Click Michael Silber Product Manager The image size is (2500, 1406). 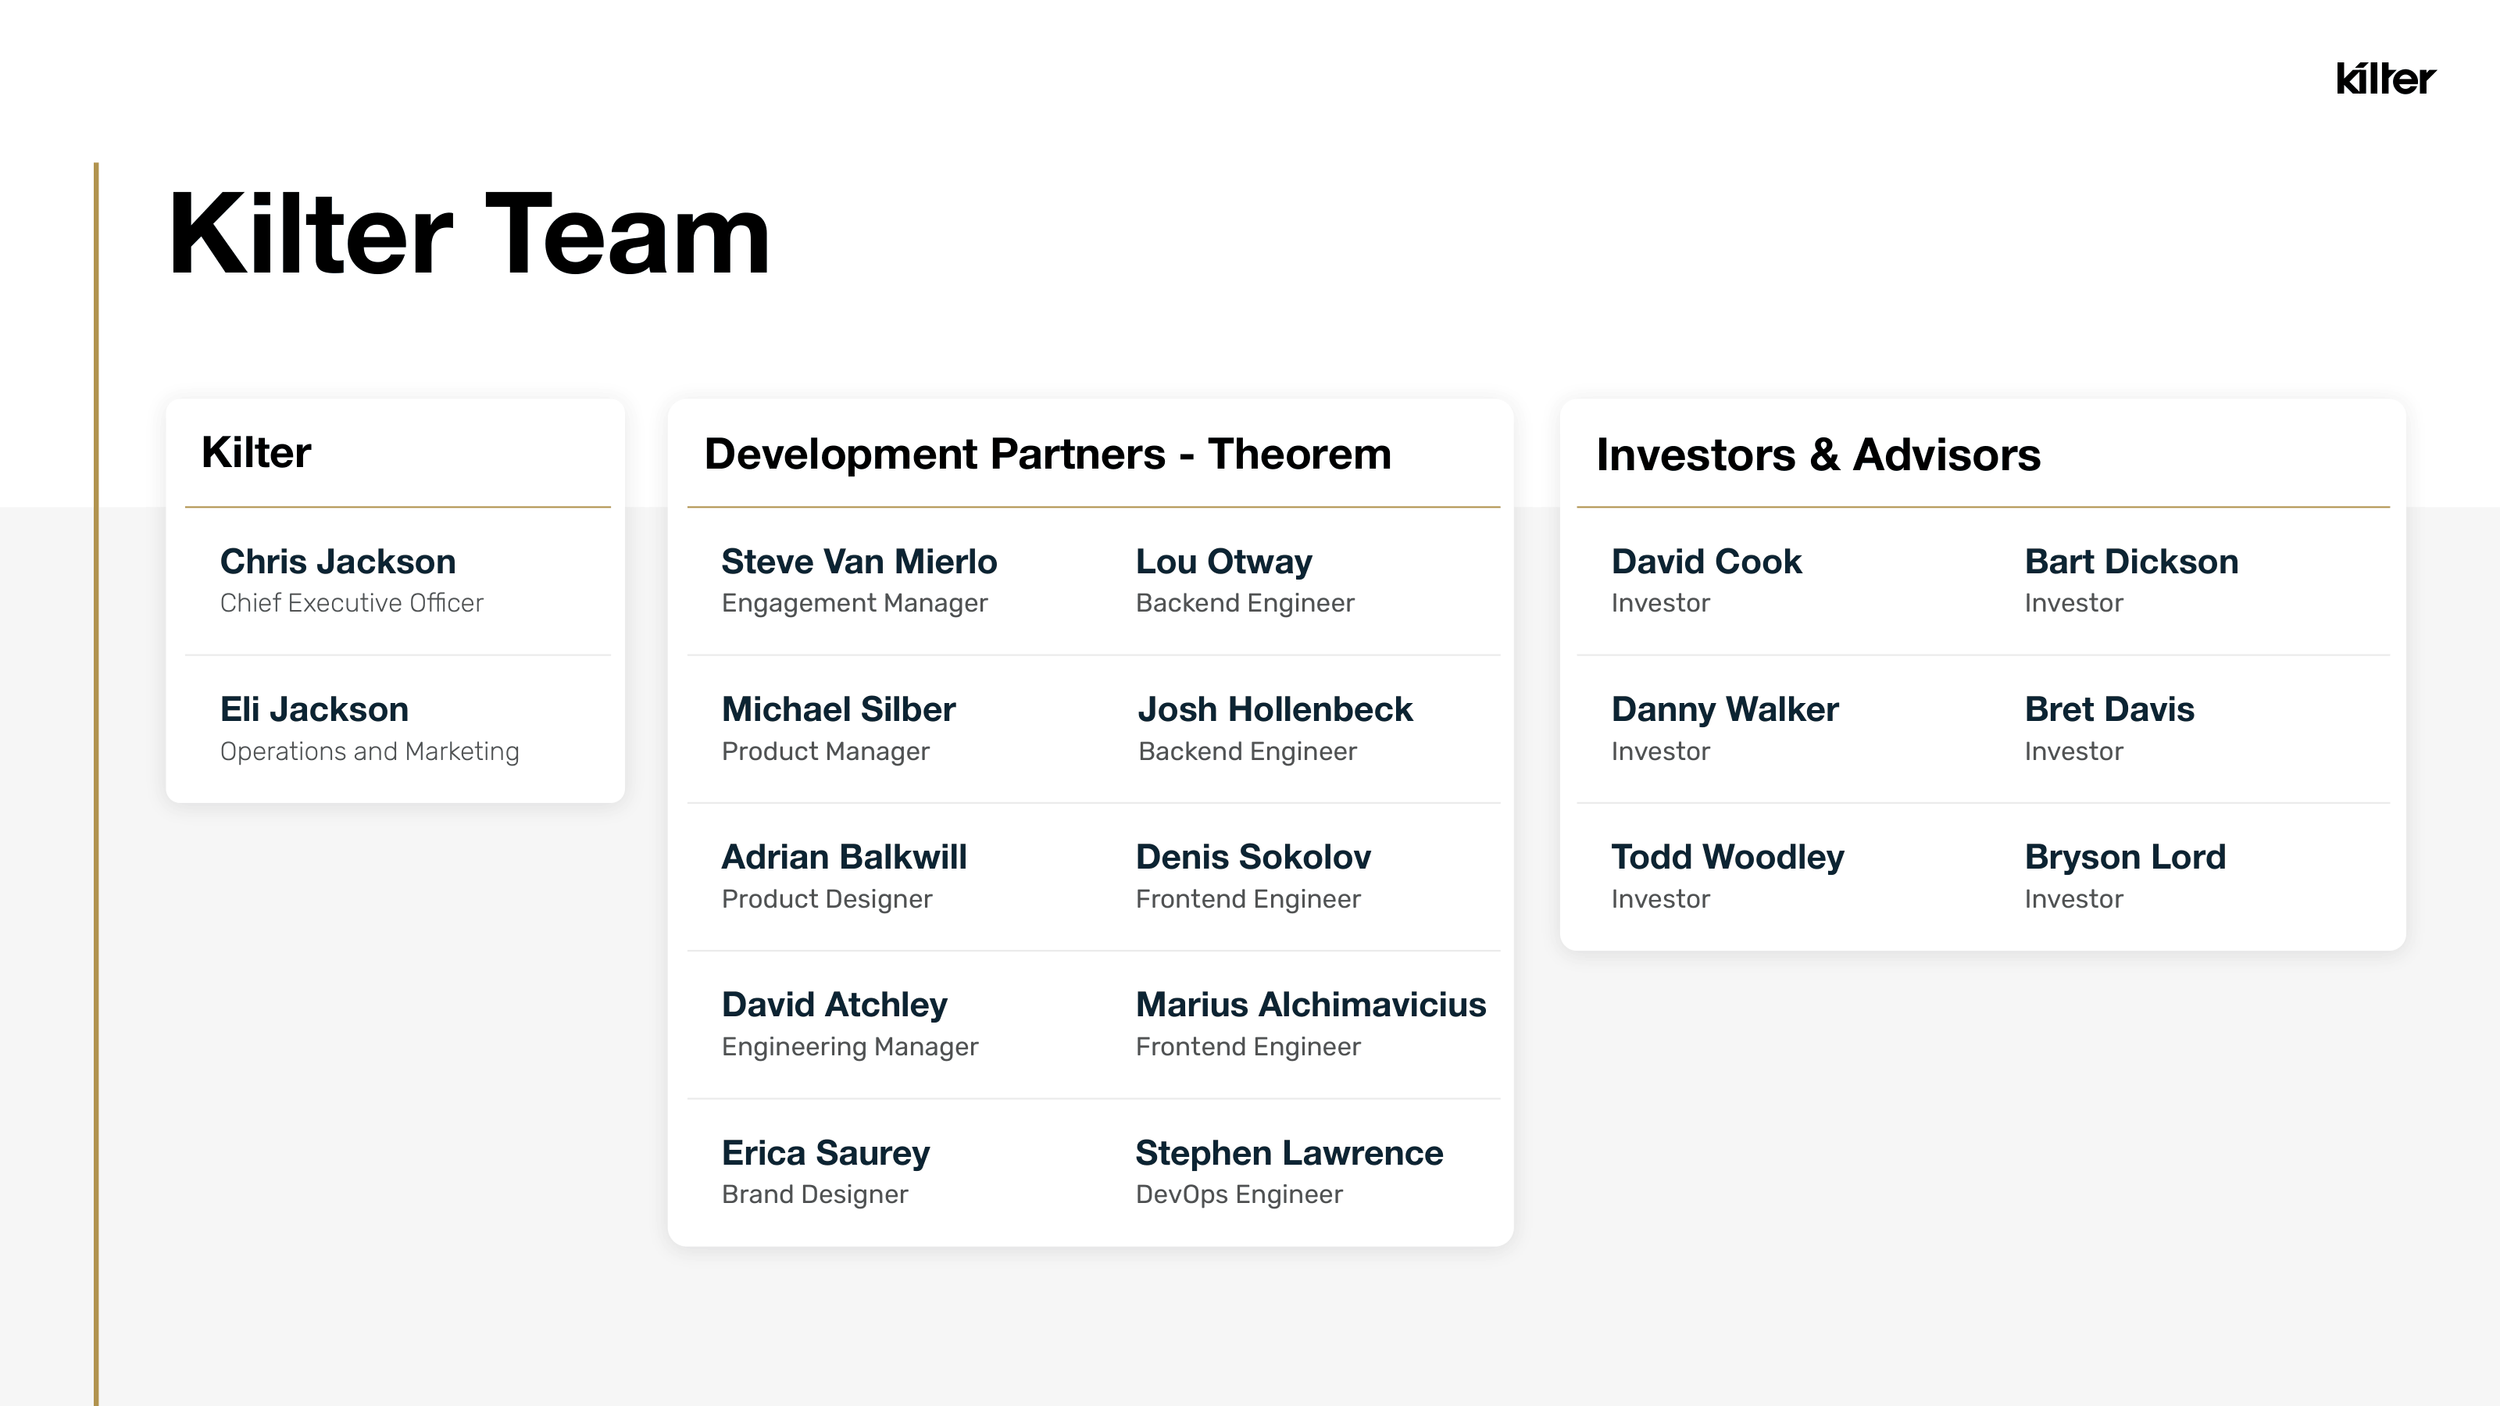838,729
